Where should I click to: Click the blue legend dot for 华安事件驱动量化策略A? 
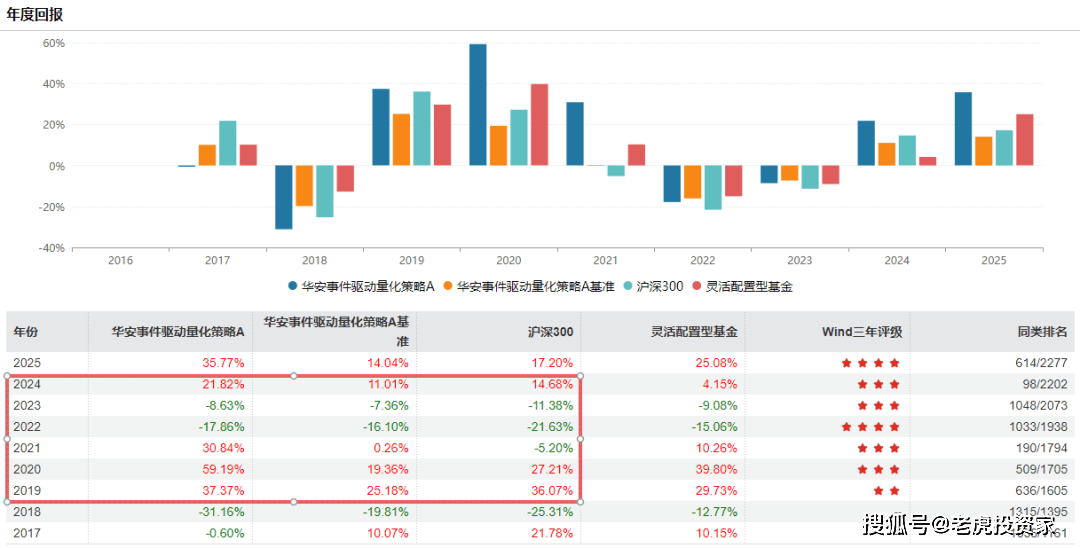293,286
